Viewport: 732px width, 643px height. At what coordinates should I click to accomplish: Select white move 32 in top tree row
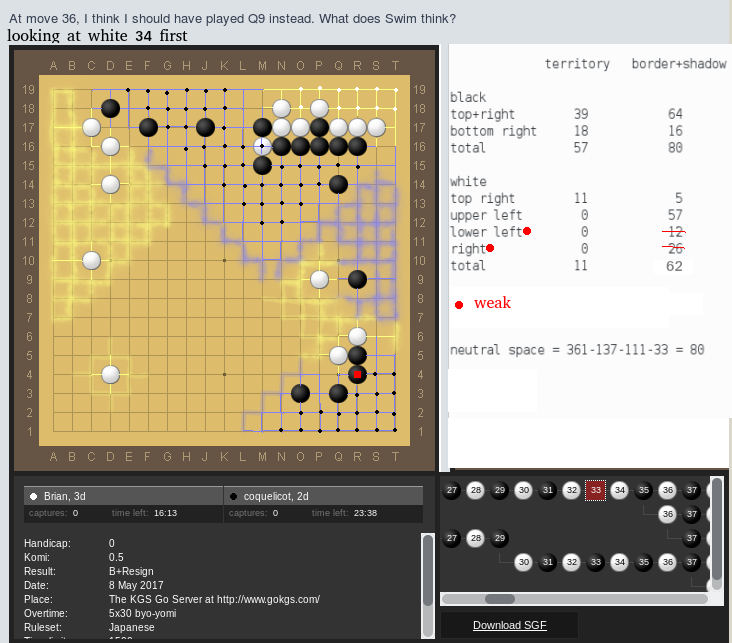tap(572, 490)
